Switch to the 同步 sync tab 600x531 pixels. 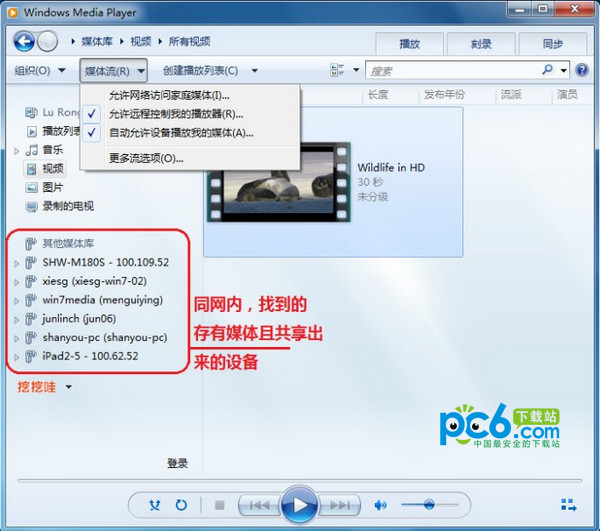[553, 44]
